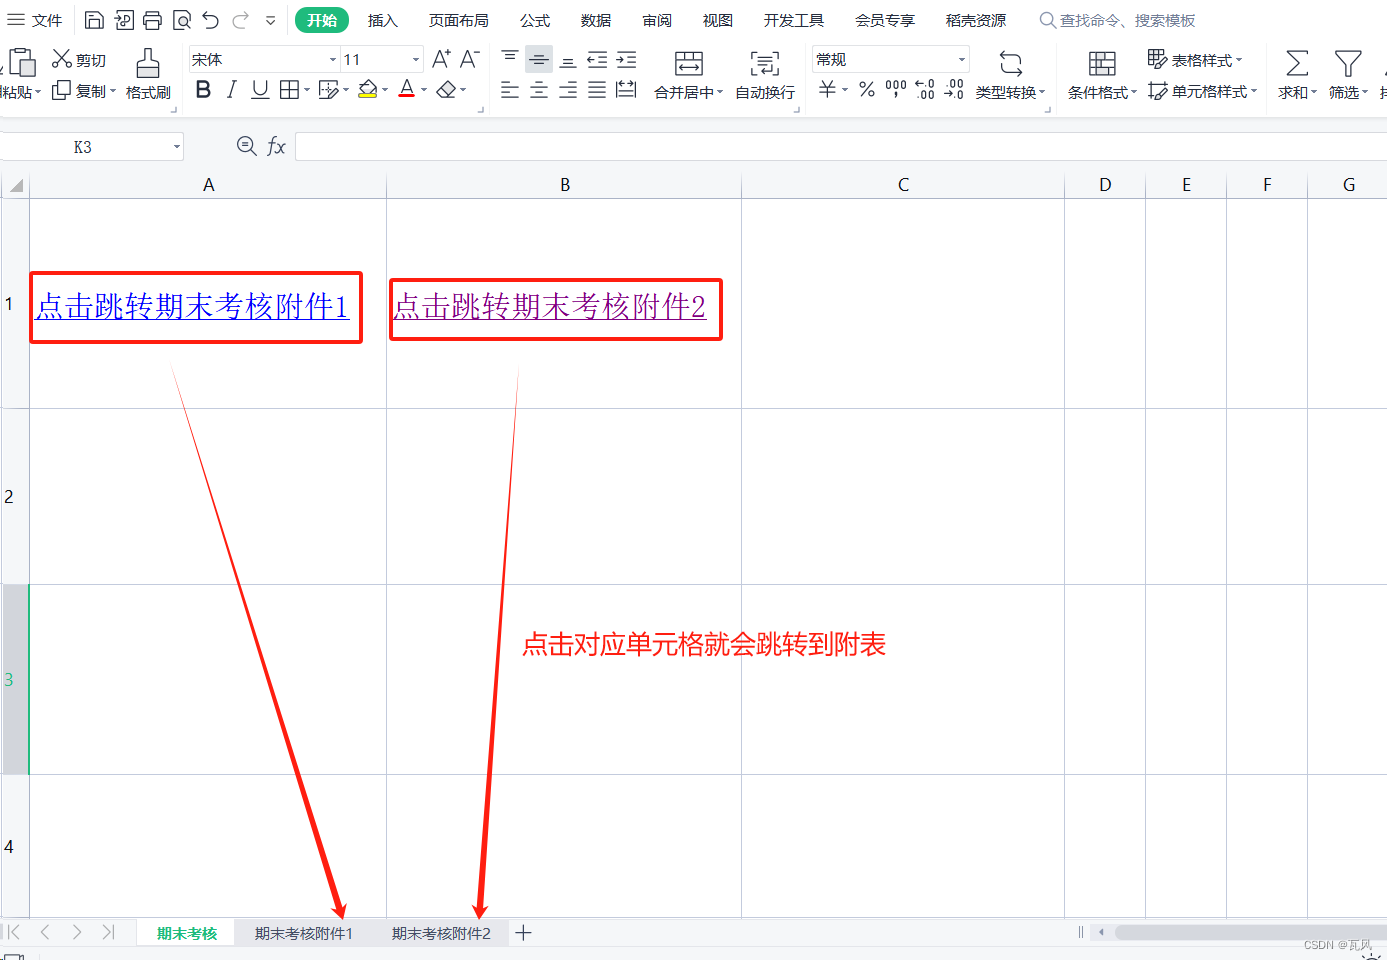Follow the link 点击跳转期末考核附件1
The width and height of the screenshot is (1387, 960).
coord(193,306)
